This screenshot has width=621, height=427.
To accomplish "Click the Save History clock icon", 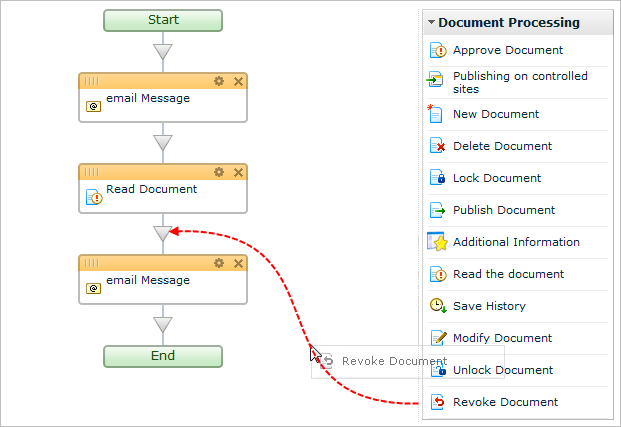I will 436,306.
